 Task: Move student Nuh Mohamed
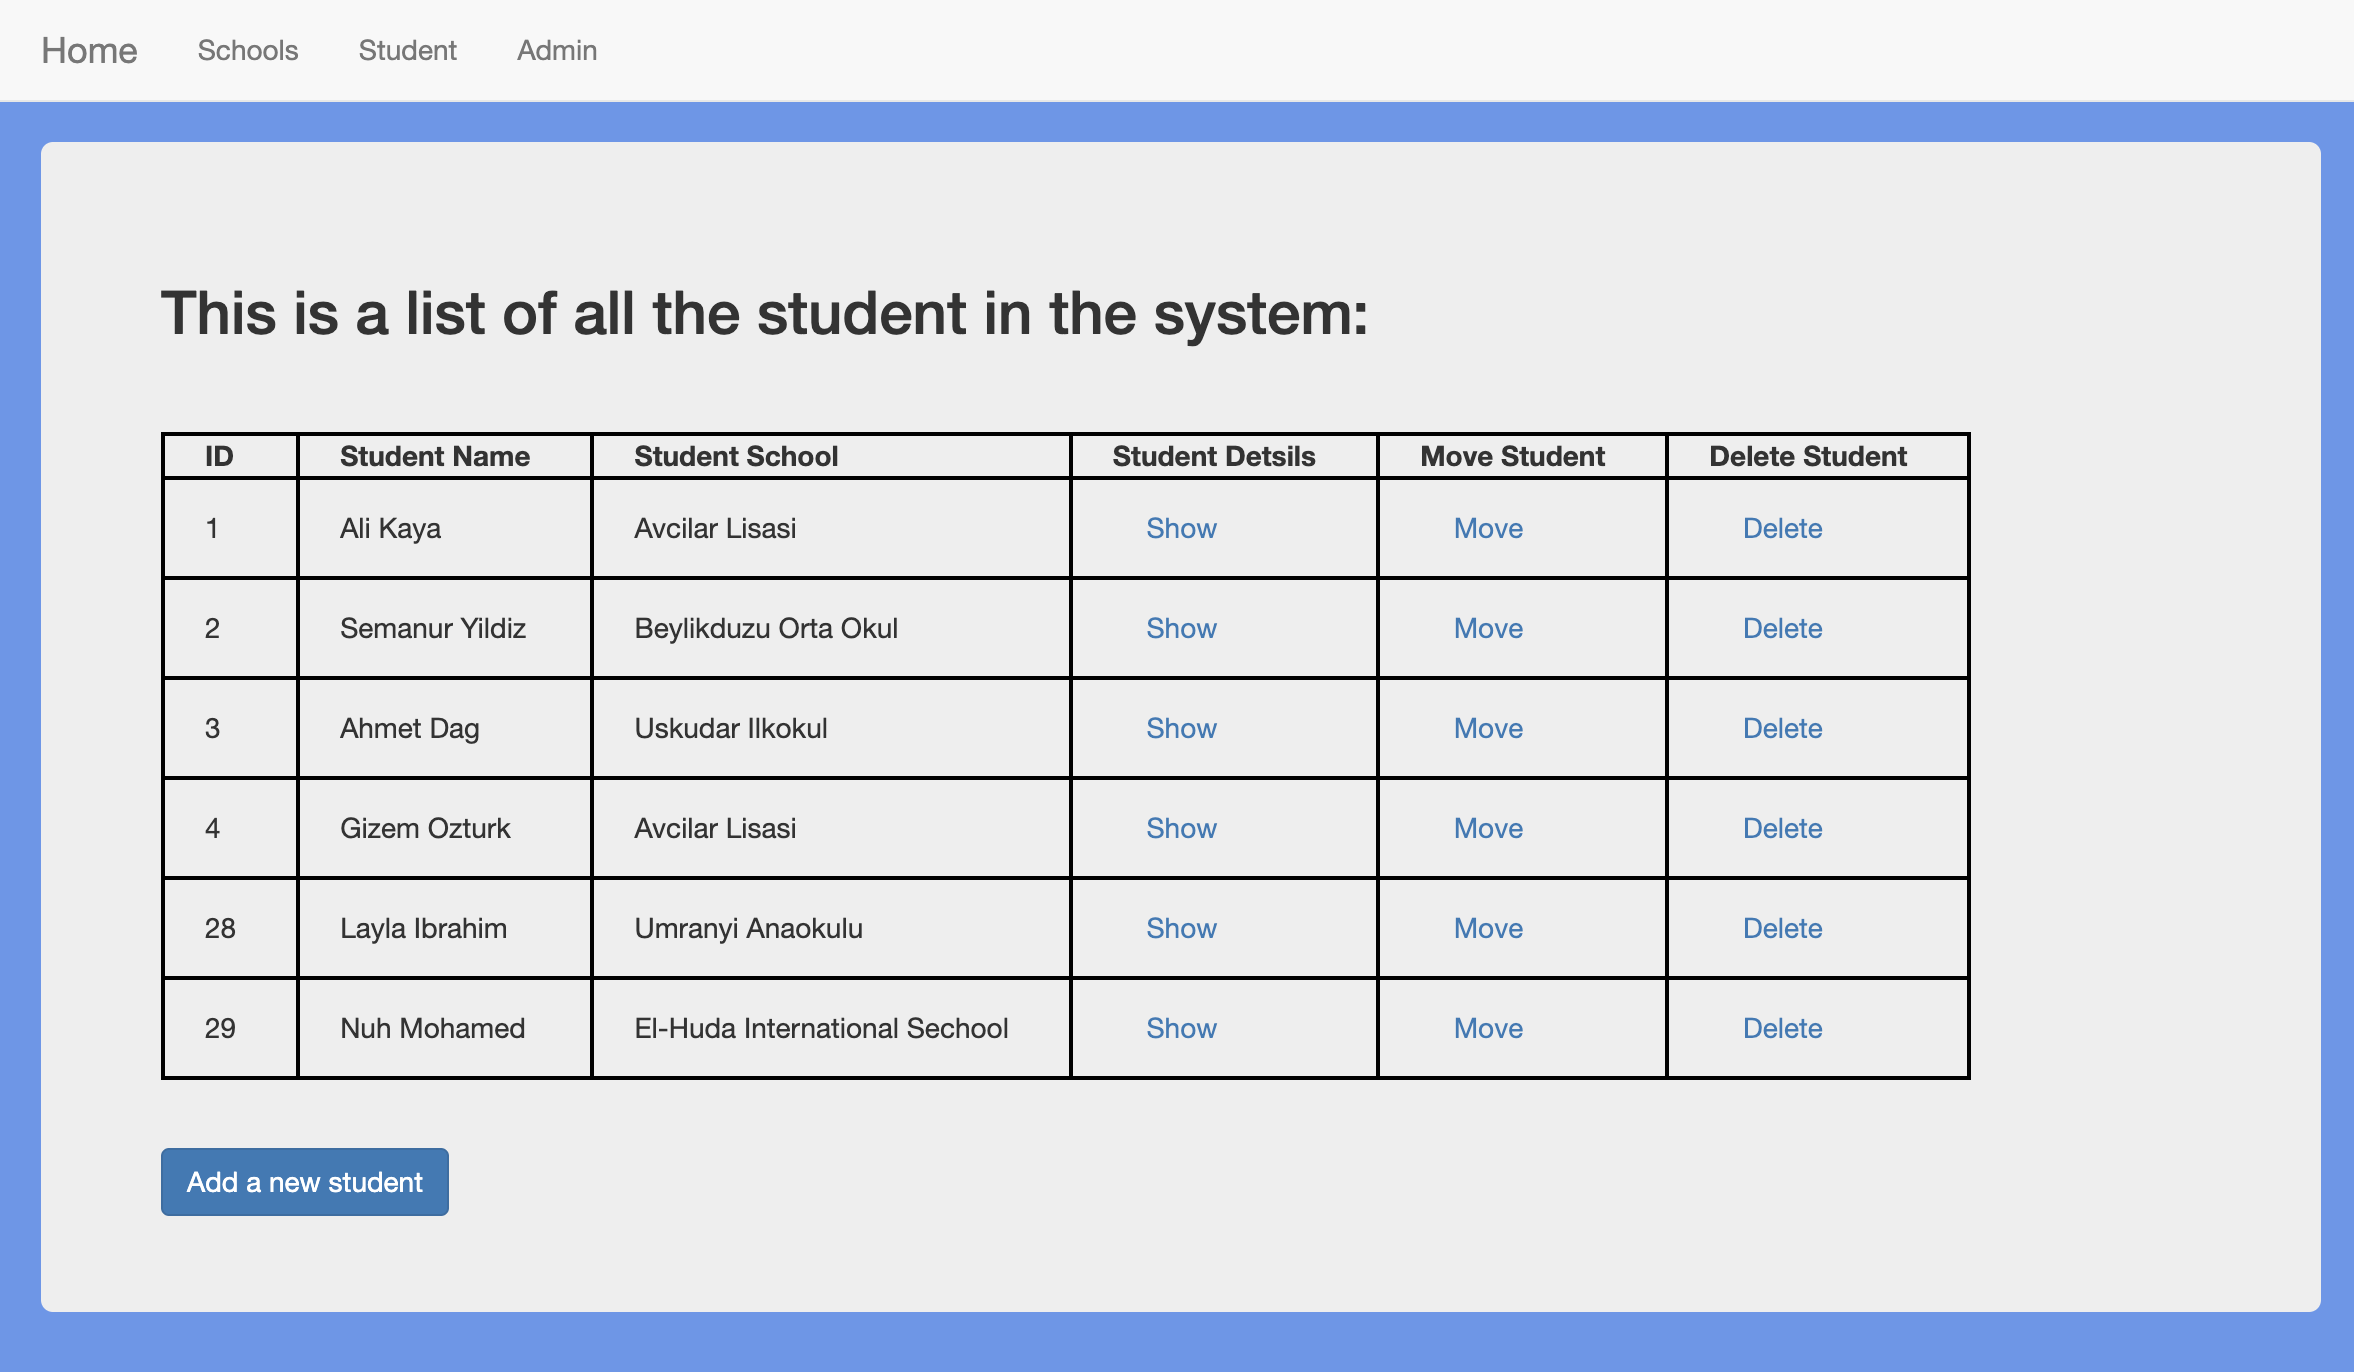(1487, 1028)
